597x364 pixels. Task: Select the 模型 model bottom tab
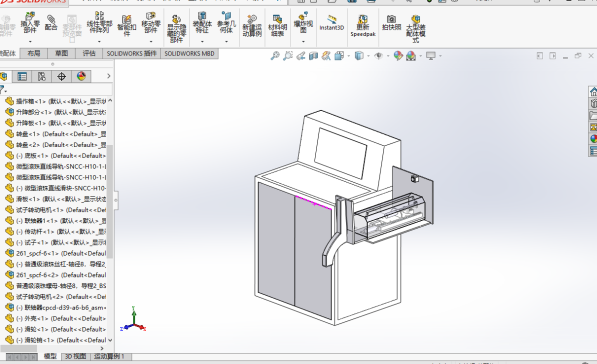click(50, 357)
